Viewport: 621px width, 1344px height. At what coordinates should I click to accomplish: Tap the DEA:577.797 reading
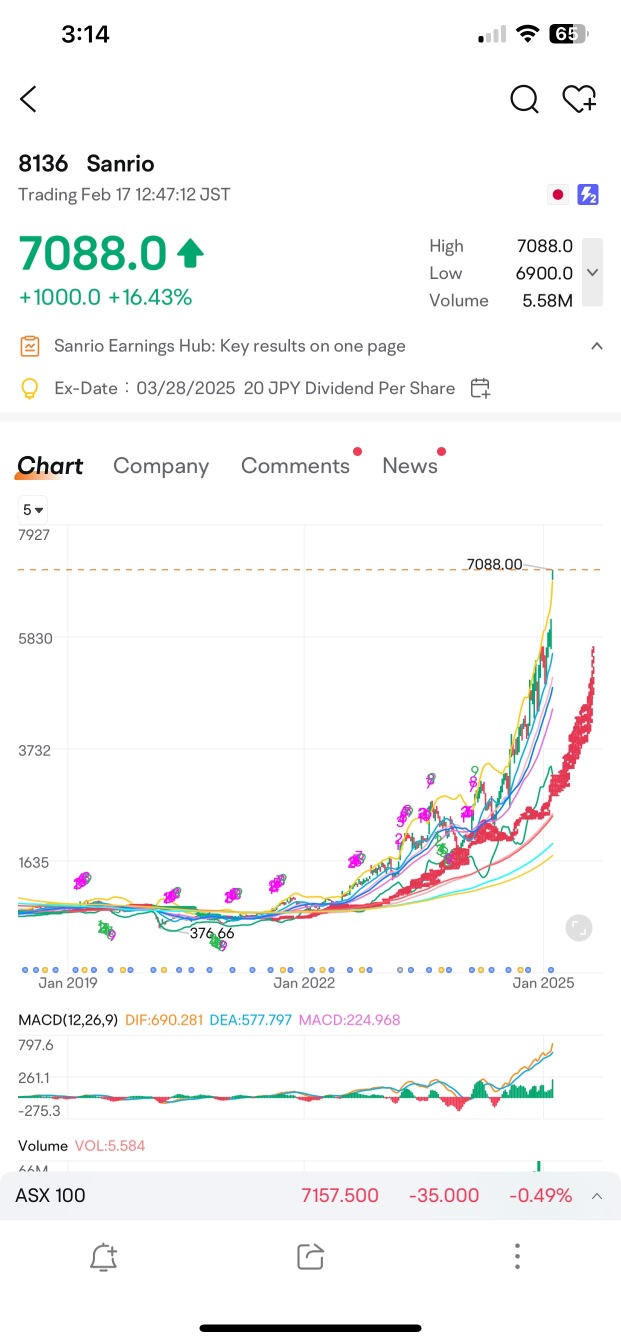(251, 1020)
